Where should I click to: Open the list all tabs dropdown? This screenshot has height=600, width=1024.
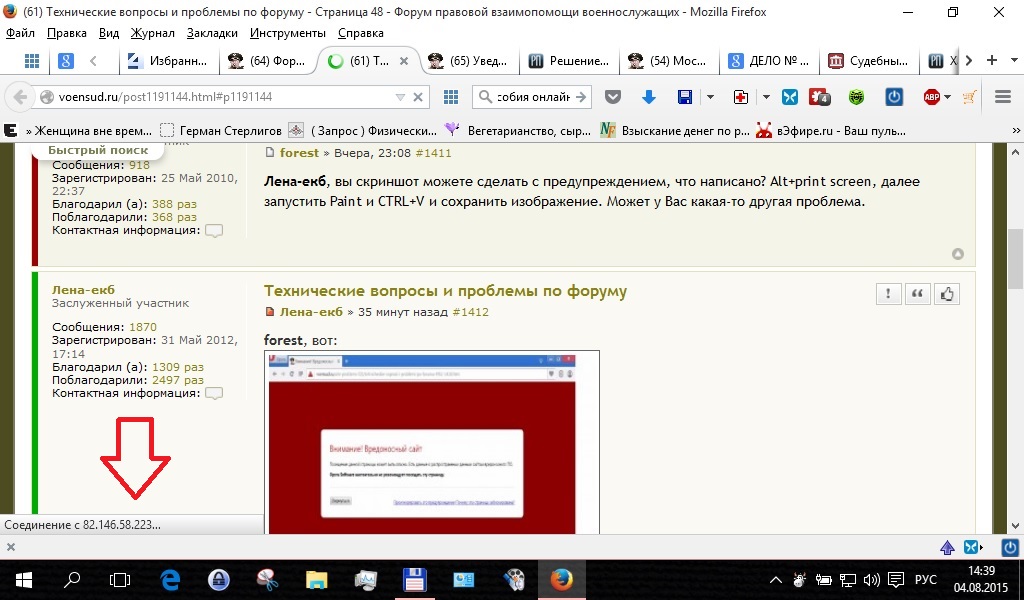1014,60
